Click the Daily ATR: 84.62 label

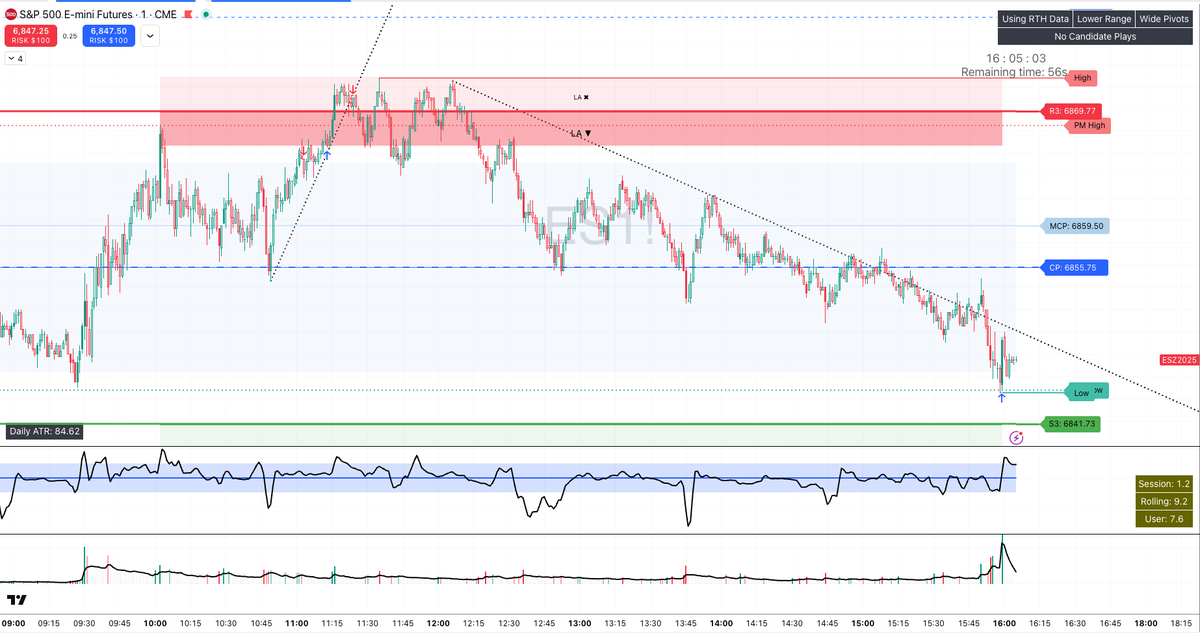pos(46,432)
